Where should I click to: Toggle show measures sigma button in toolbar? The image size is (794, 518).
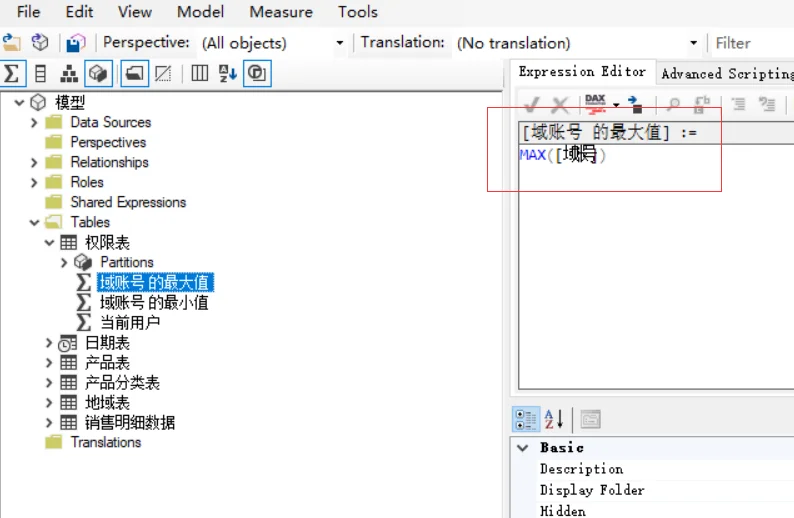[x=12, y=74]
